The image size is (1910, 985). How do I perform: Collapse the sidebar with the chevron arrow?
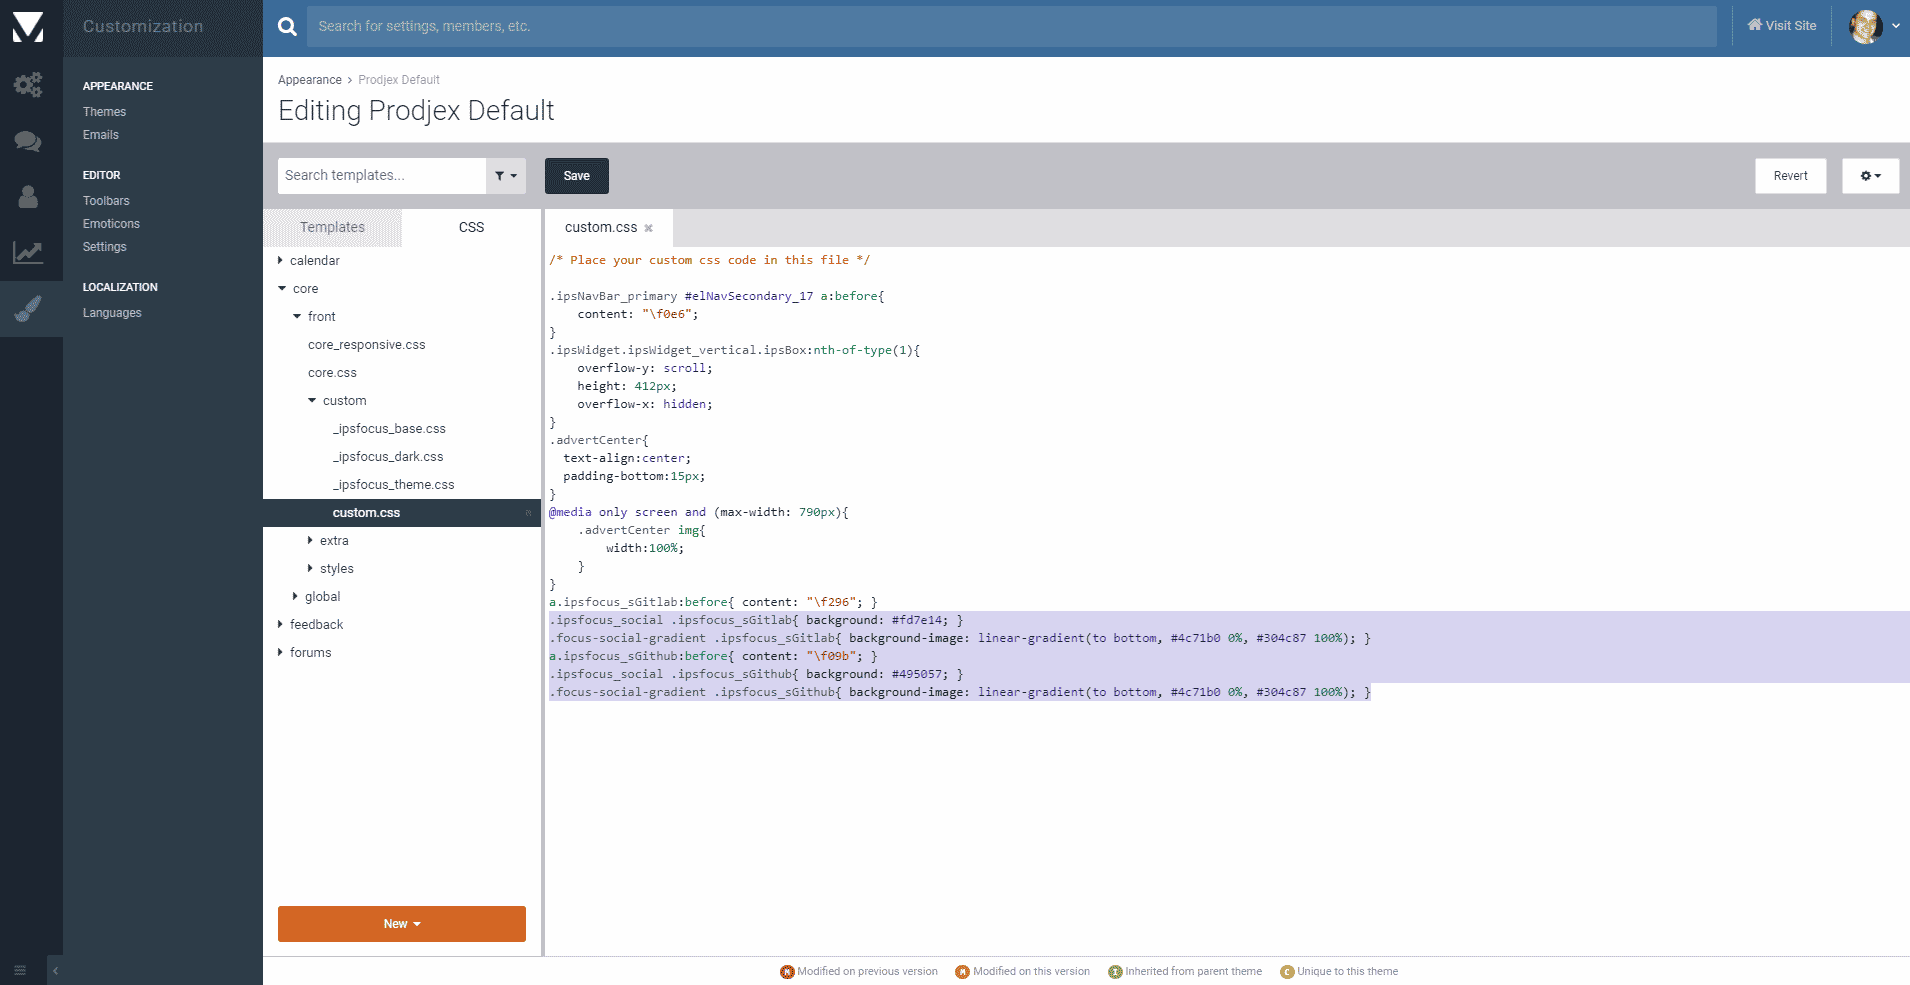pos(55,970)
